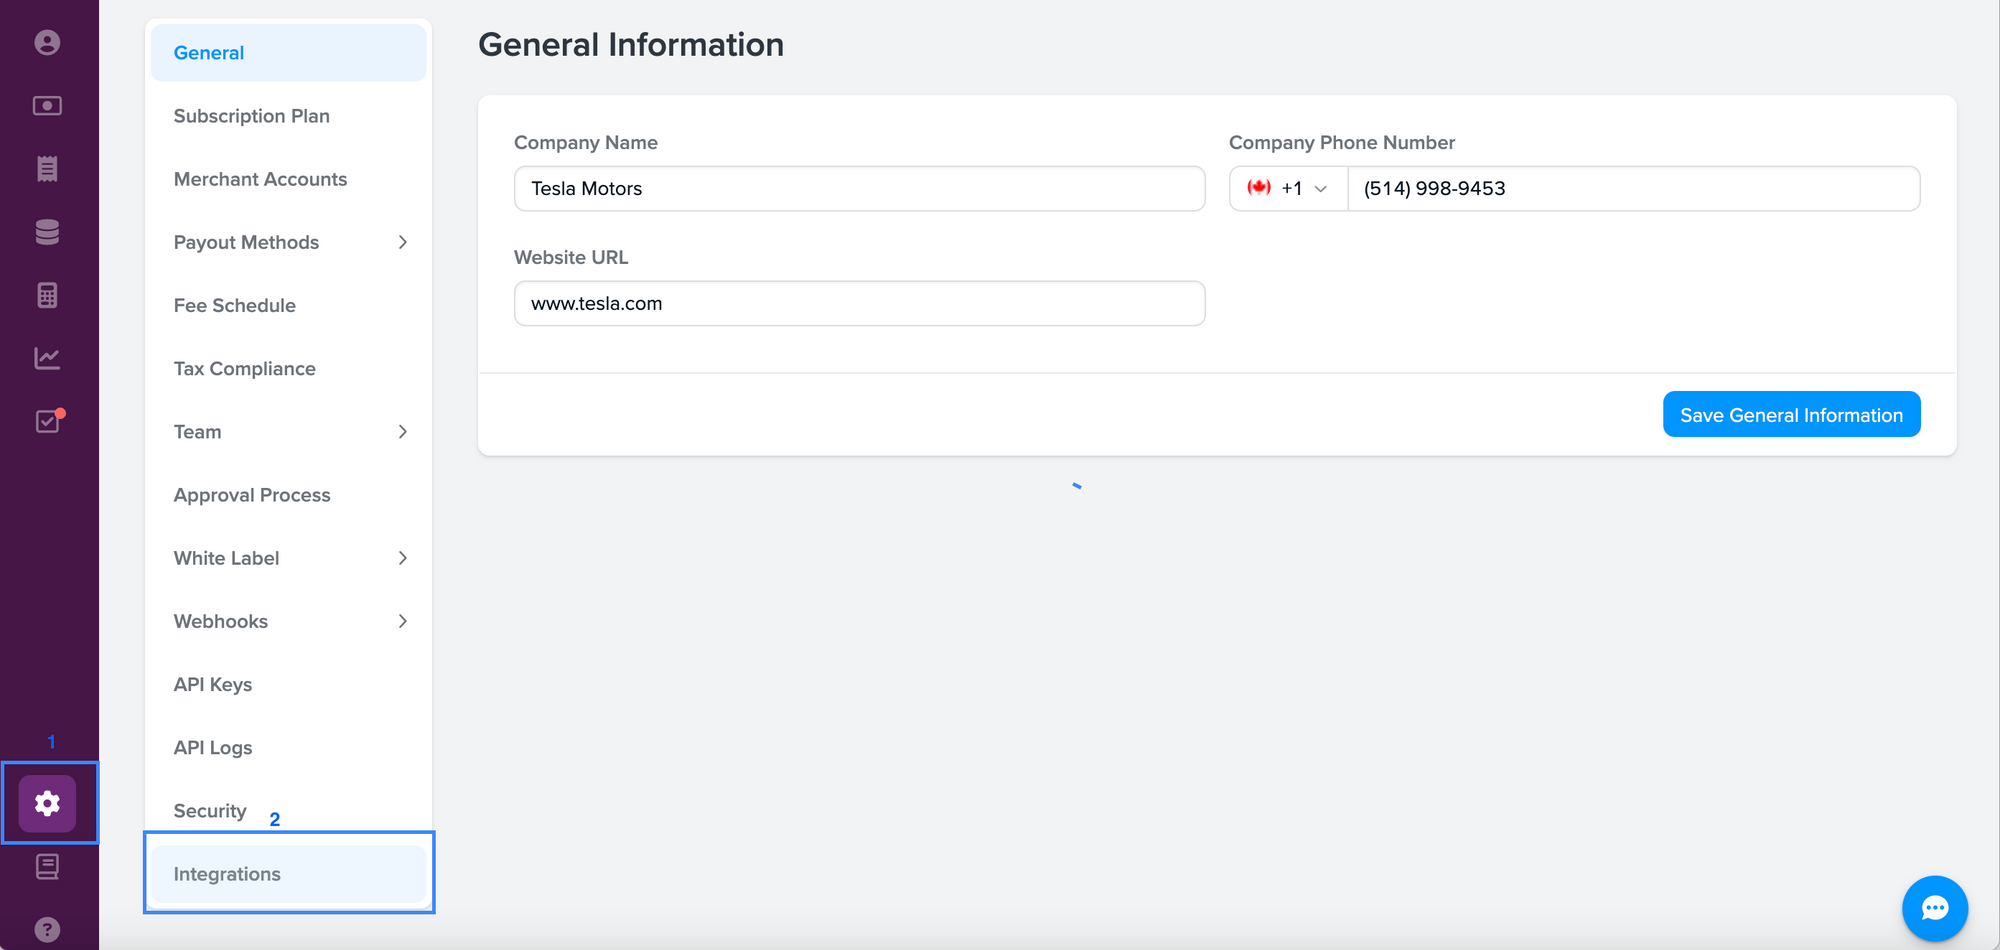
Task: Focus the Website URL field
Action: (859, 304)
